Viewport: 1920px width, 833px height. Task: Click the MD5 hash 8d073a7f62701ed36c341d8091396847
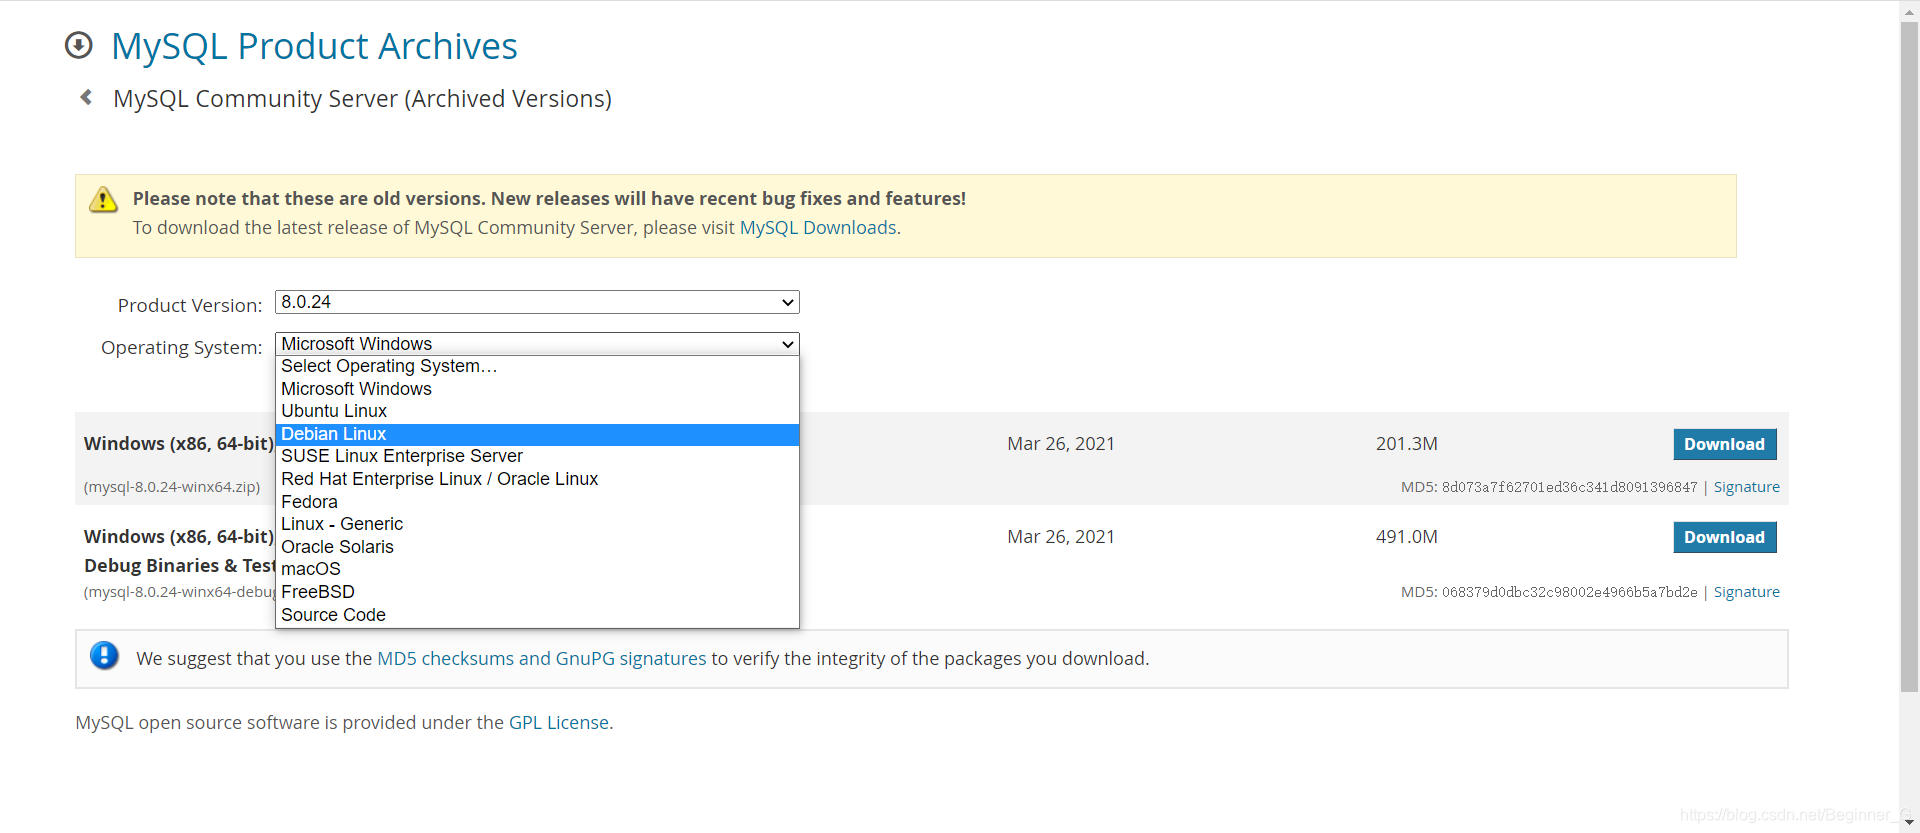(x=1569, y=488)
